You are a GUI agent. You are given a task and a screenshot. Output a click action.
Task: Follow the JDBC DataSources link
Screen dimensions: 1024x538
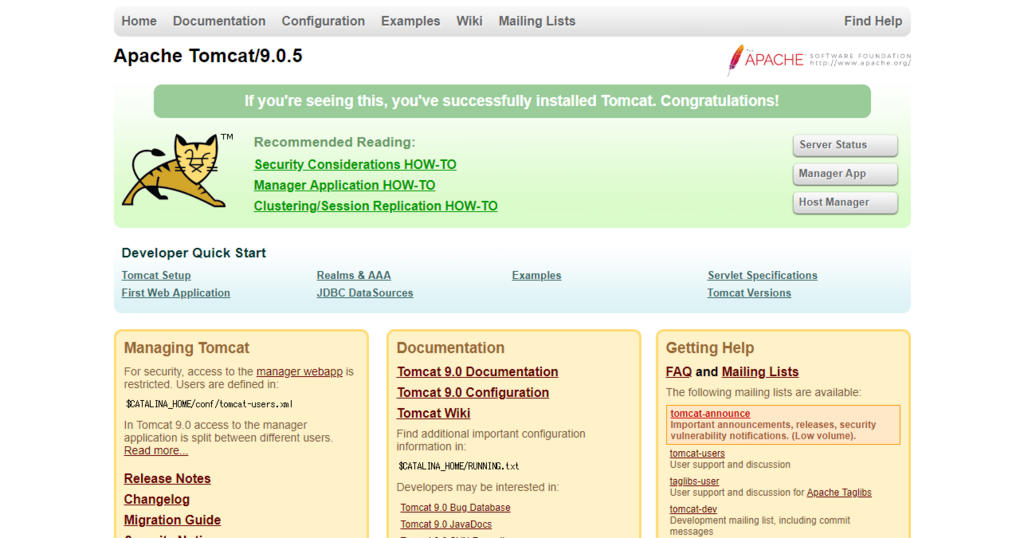364,293
